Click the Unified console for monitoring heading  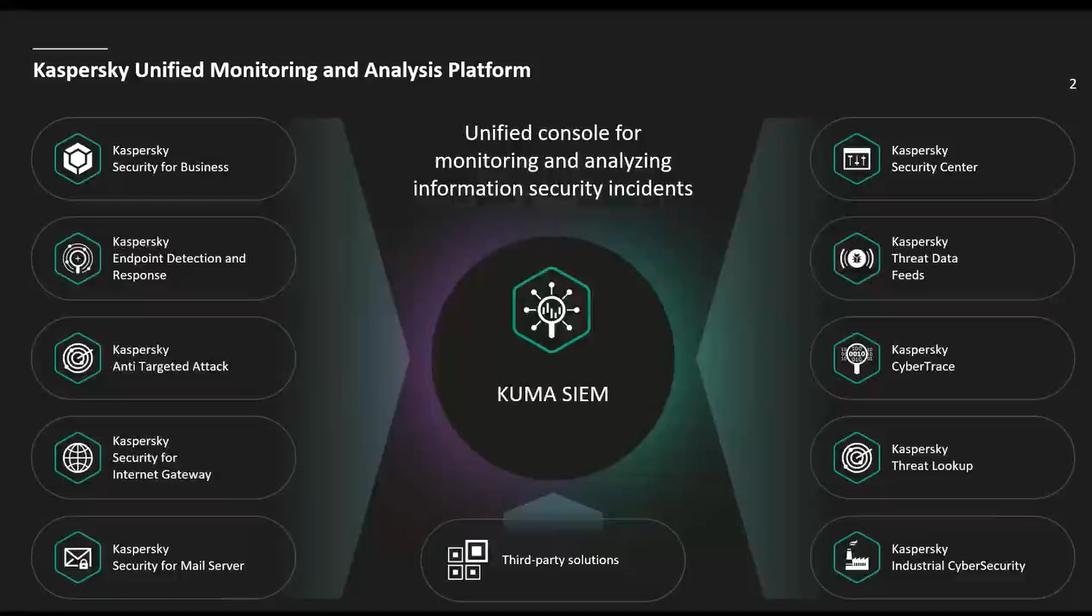pyautogui.click(x=553, y=160)
